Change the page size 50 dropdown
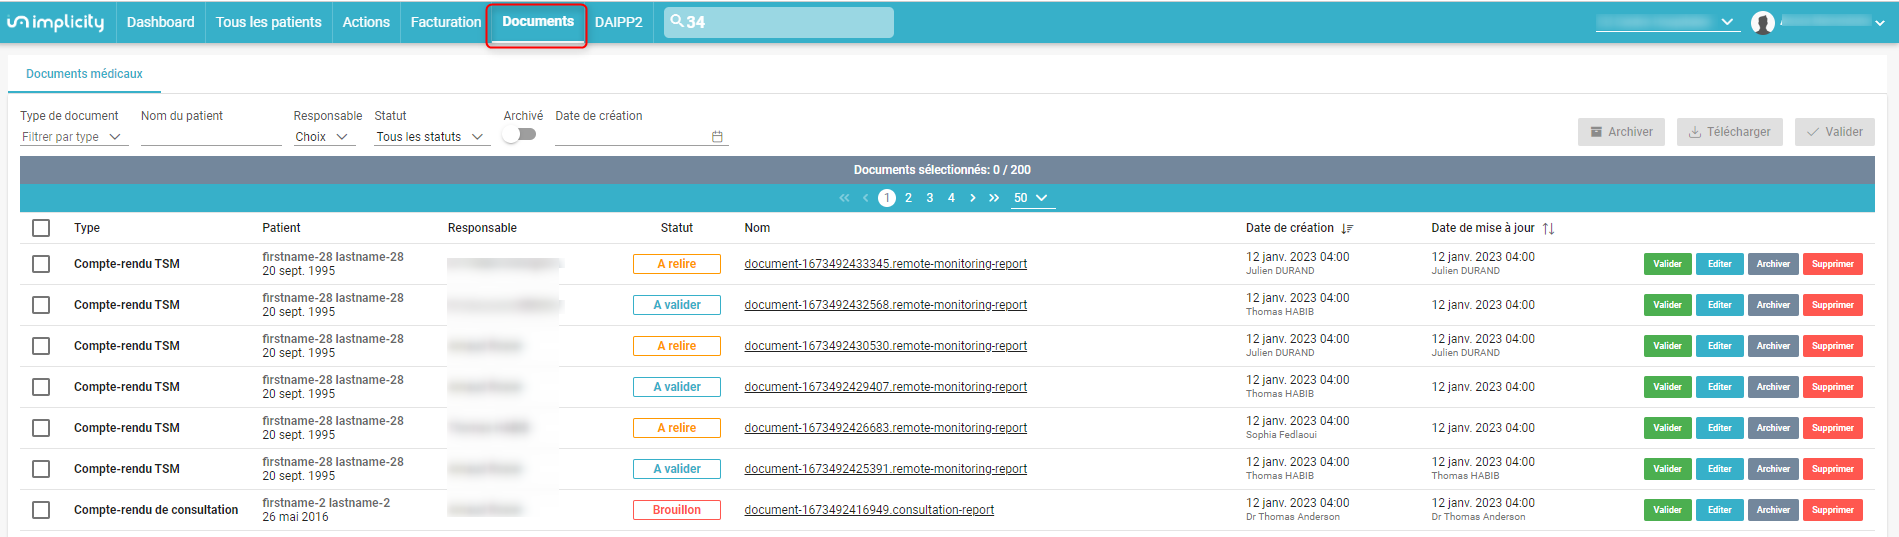1899x537 pixels. point(1032,198)
